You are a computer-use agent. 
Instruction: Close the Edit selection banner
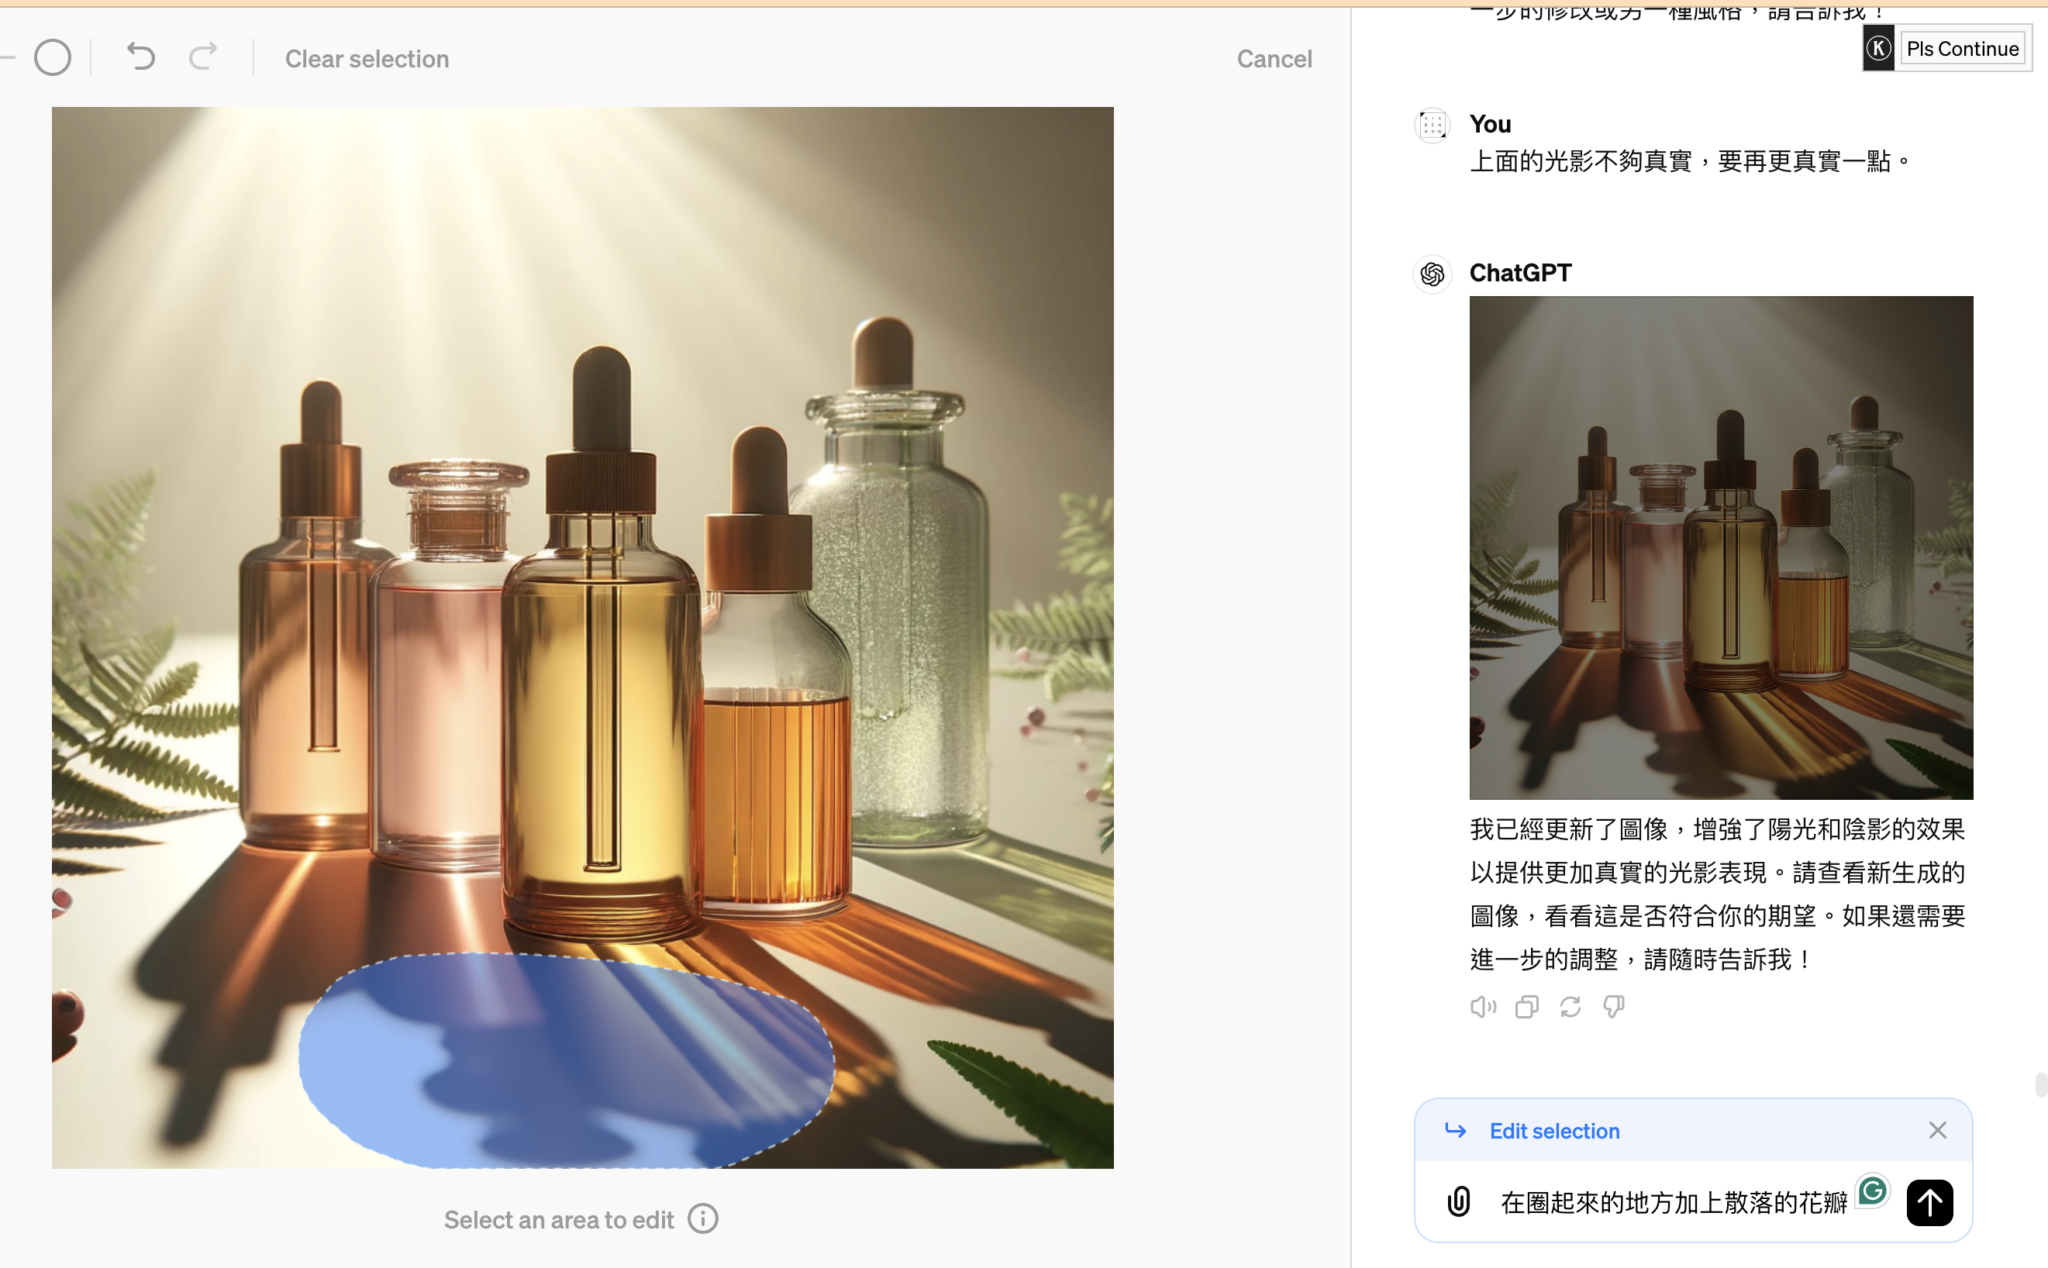1937,1130
